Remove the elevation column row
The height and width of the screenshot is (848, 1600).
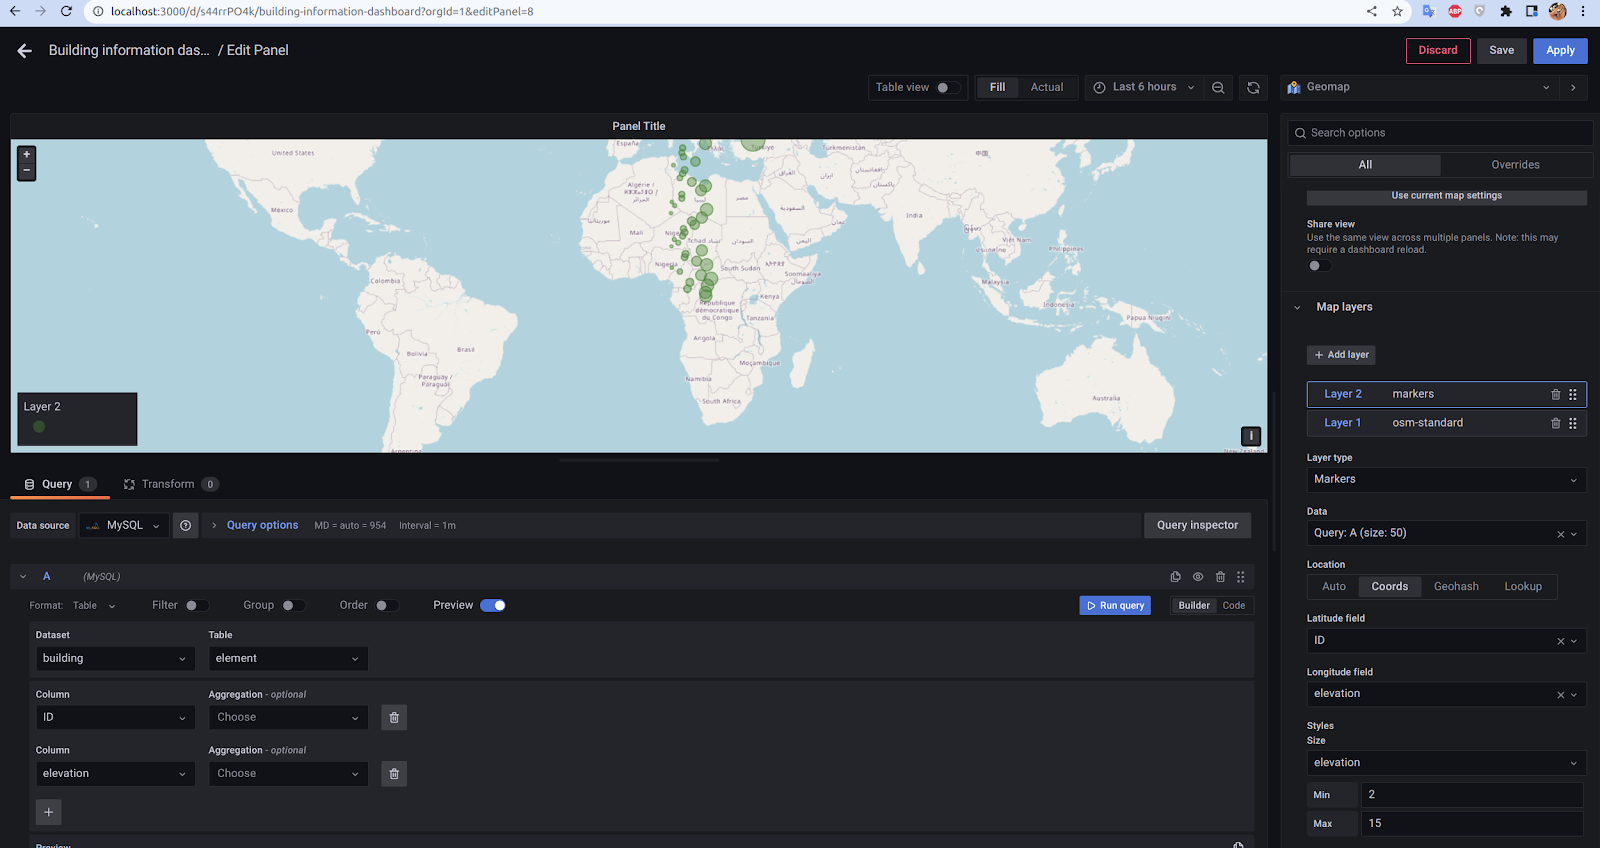tap(394, 774)
